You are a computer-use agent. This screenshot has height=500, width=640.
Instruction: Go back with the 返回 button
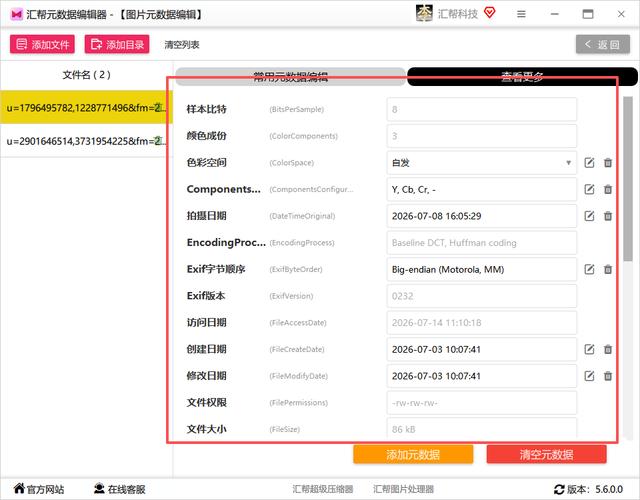(x=603, y=44)
